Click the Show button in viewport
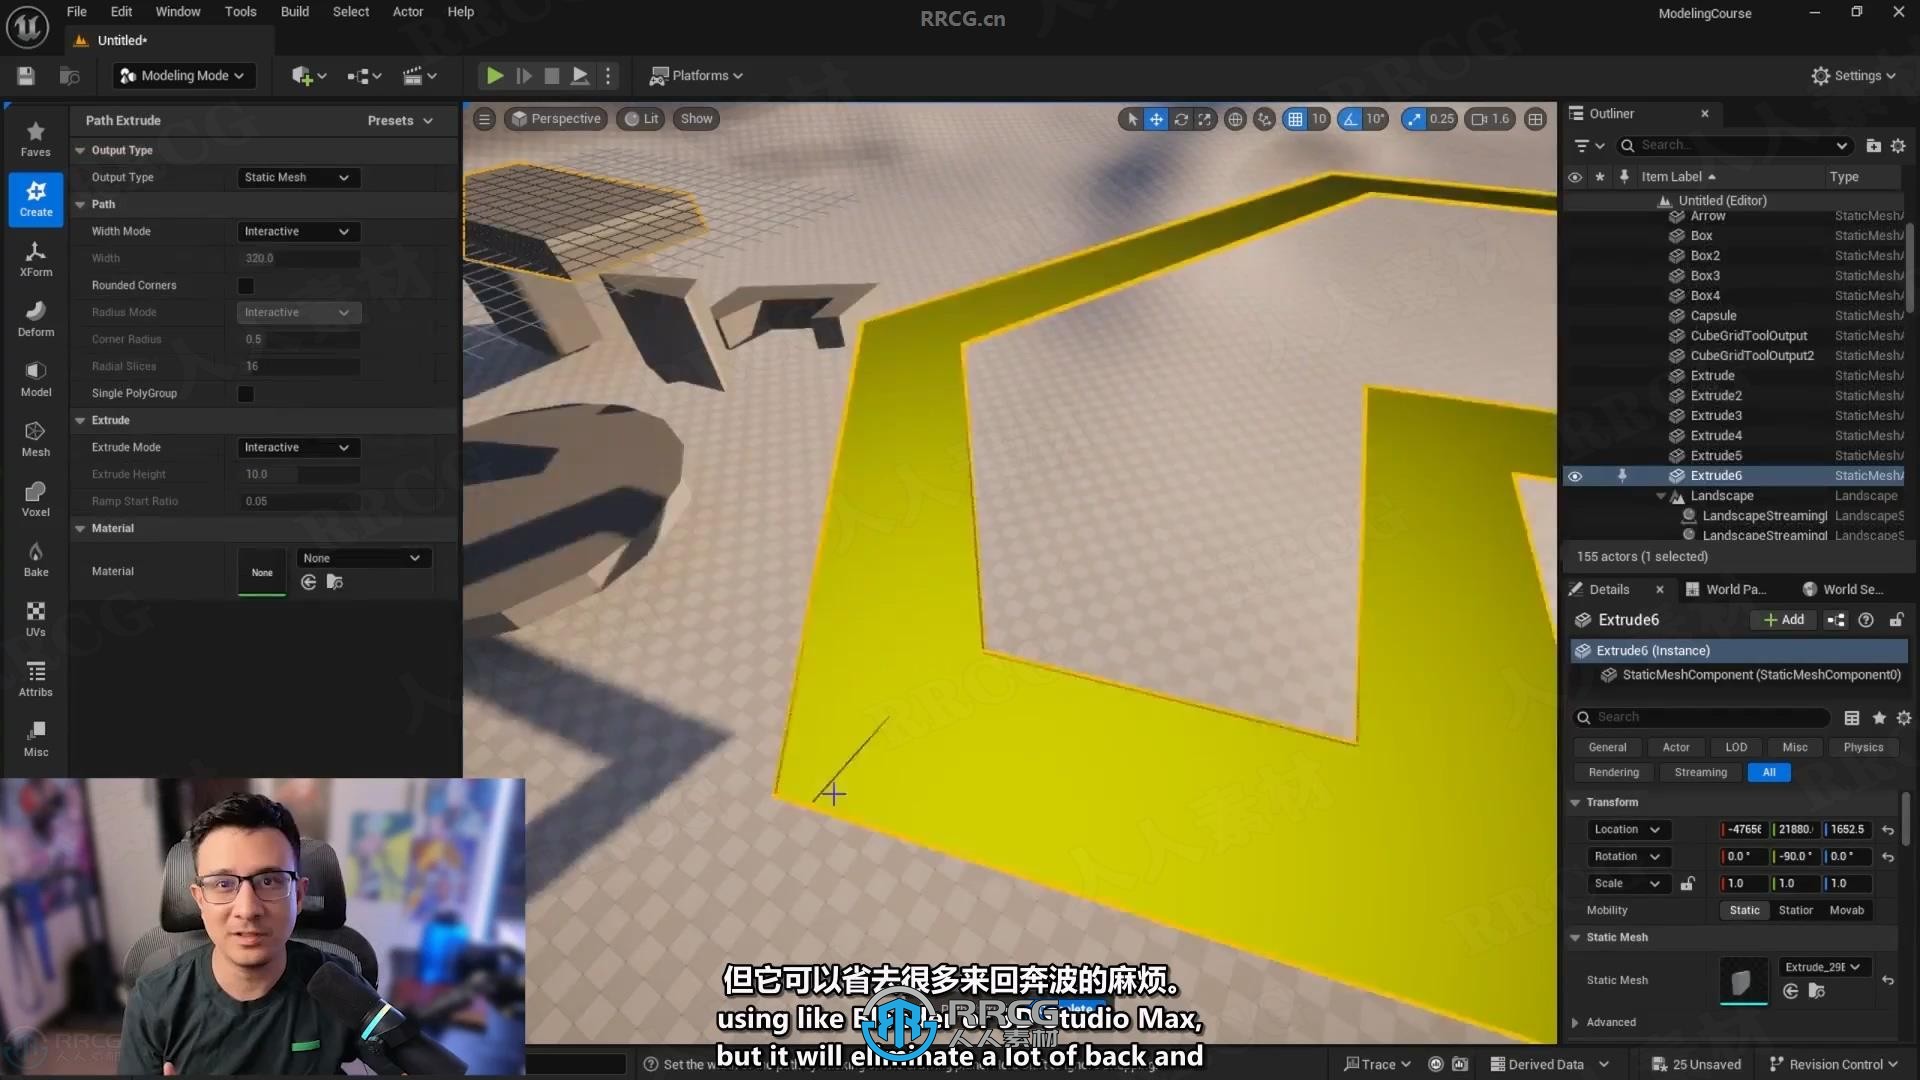The width and height of the screenshot is (1920, 1080). pyautogui.click(x=697, y=119)
